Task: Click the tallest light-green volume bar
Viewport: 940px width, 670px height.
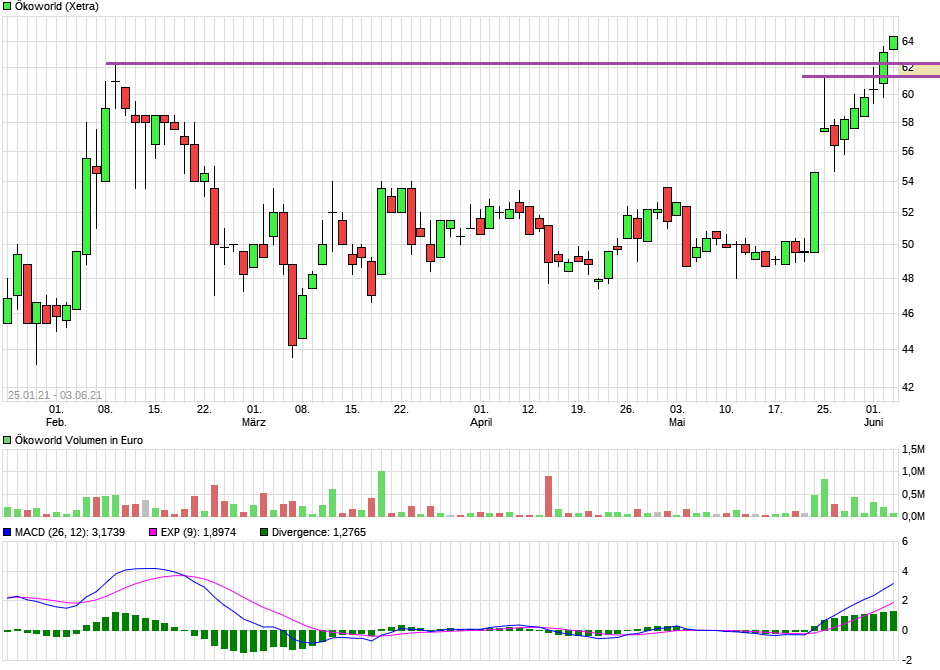Action: click(381, 488)
